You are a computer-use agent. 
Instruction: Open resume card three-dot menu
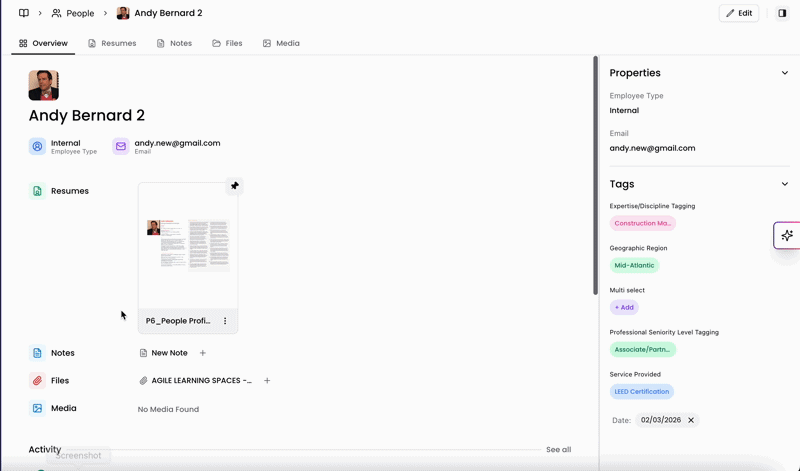(225, 321)
